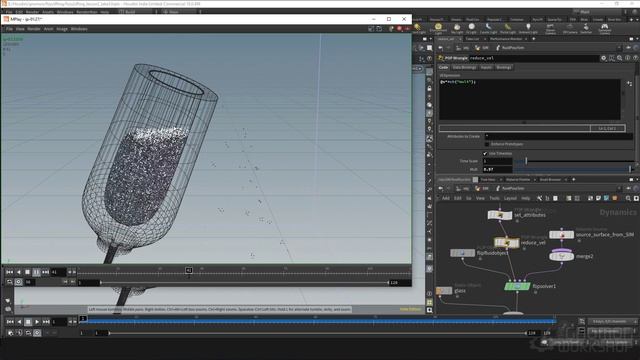Viewport: 640px width, 360px height.
Task: Select flipfluidobject1 node
Action: click(462, 253)
